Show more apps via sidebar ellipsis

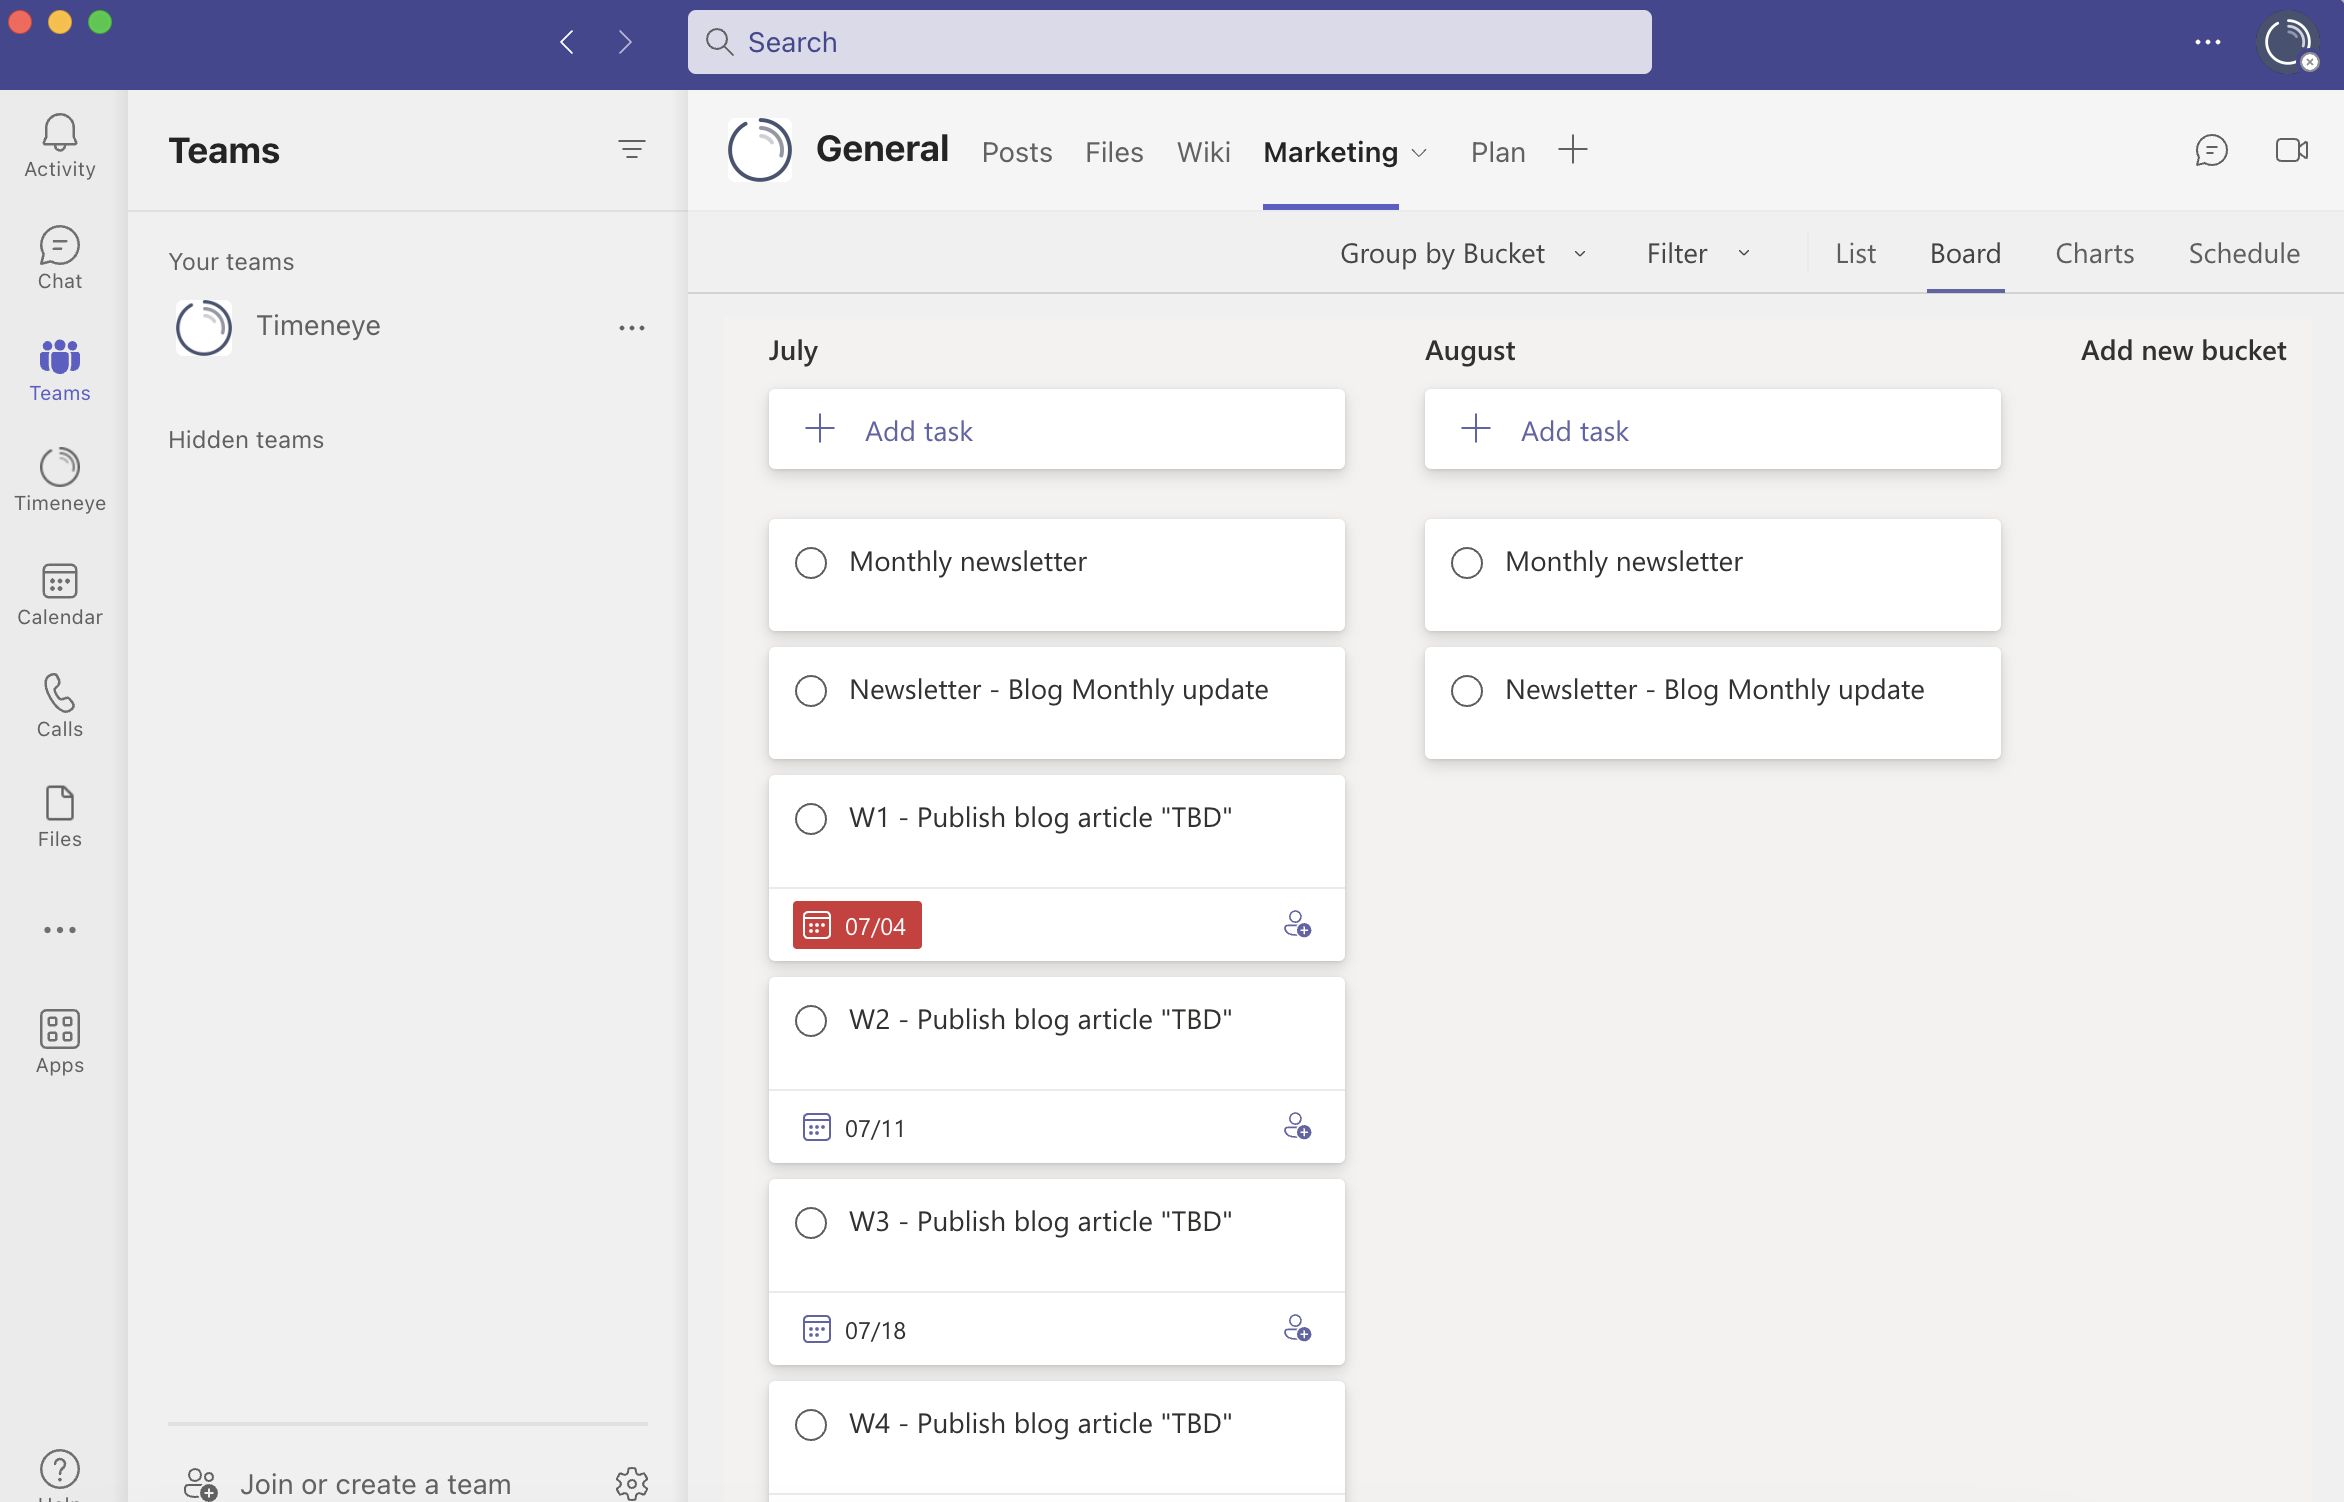pyautogui.click(x=60, y=930)
